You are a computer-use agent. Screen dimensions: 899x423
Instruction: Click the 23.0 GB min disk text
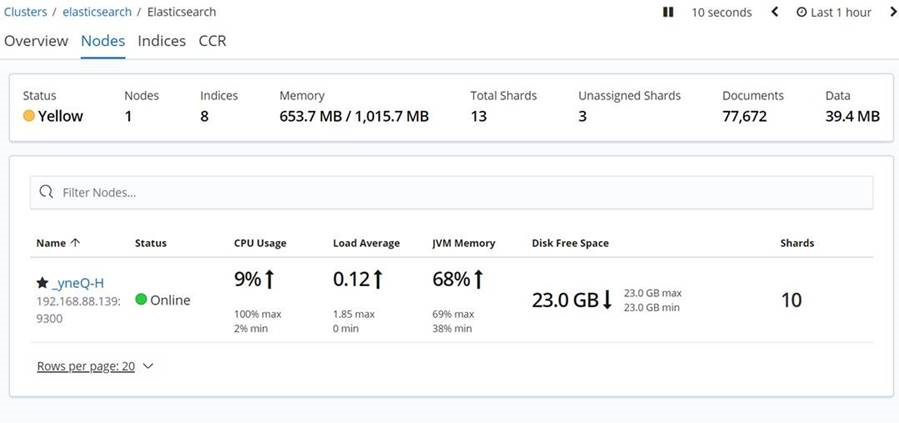click(x=652, y=308)
